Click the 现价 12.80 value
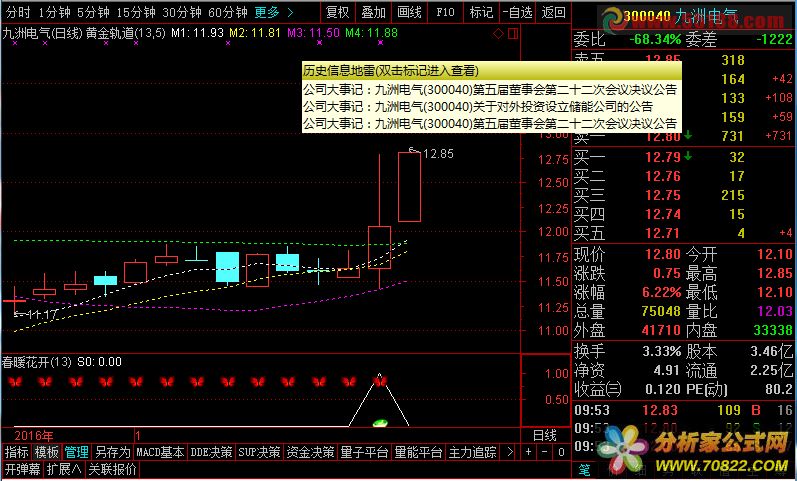The height and width of the screenshot is (481, 797). [x=663, y=254]
